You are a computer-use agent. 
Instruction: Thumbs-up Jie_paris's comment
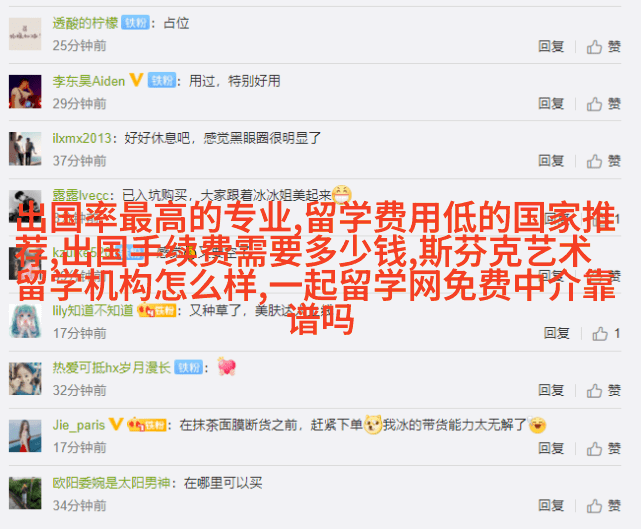(603, 448)
